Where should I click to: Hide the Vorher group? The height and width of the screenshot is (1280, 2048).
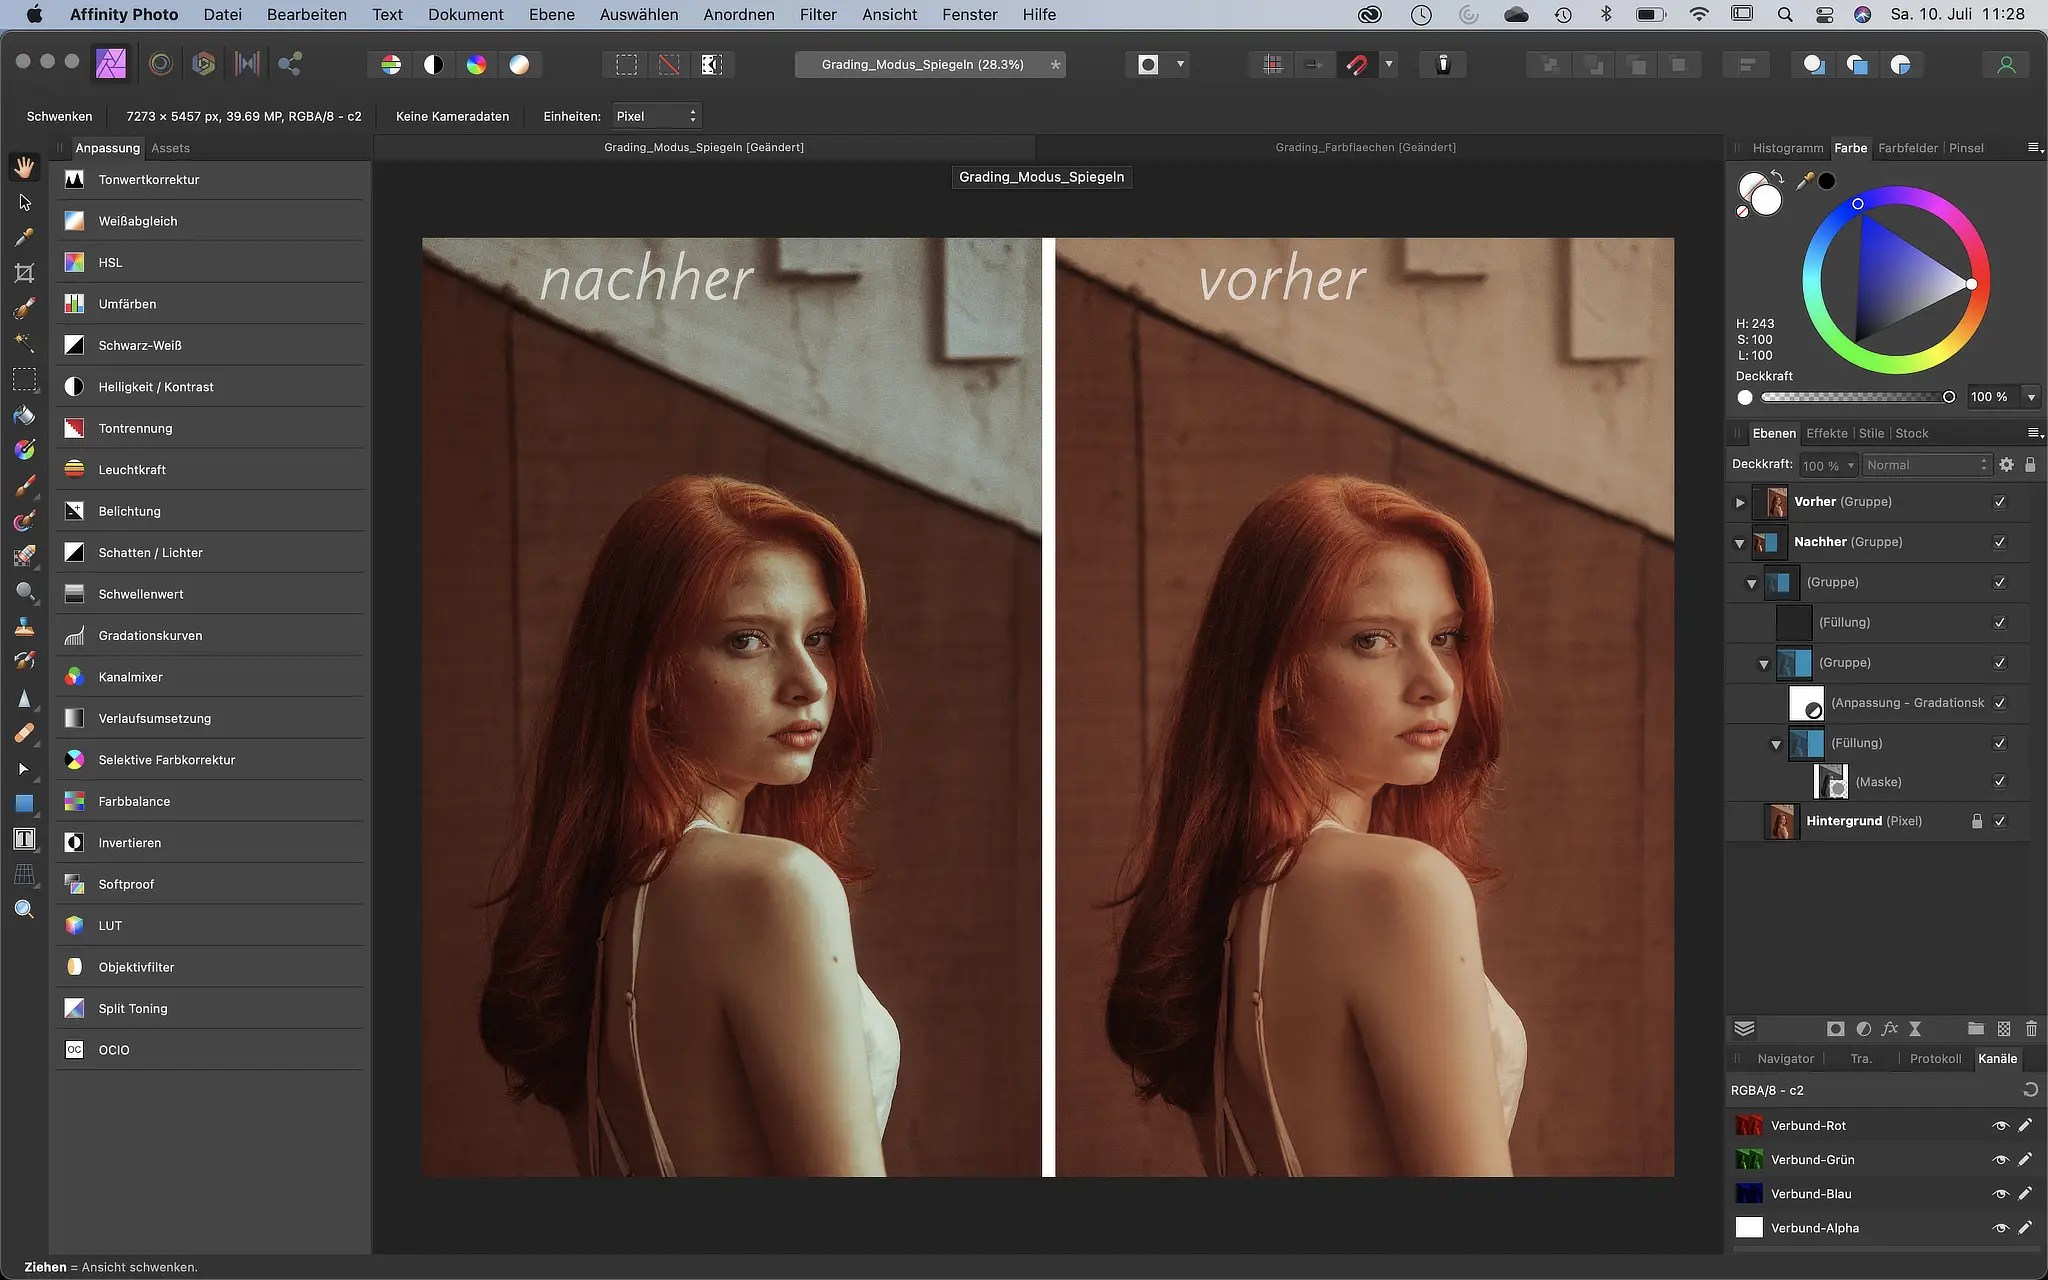[x=2000, y=502]
